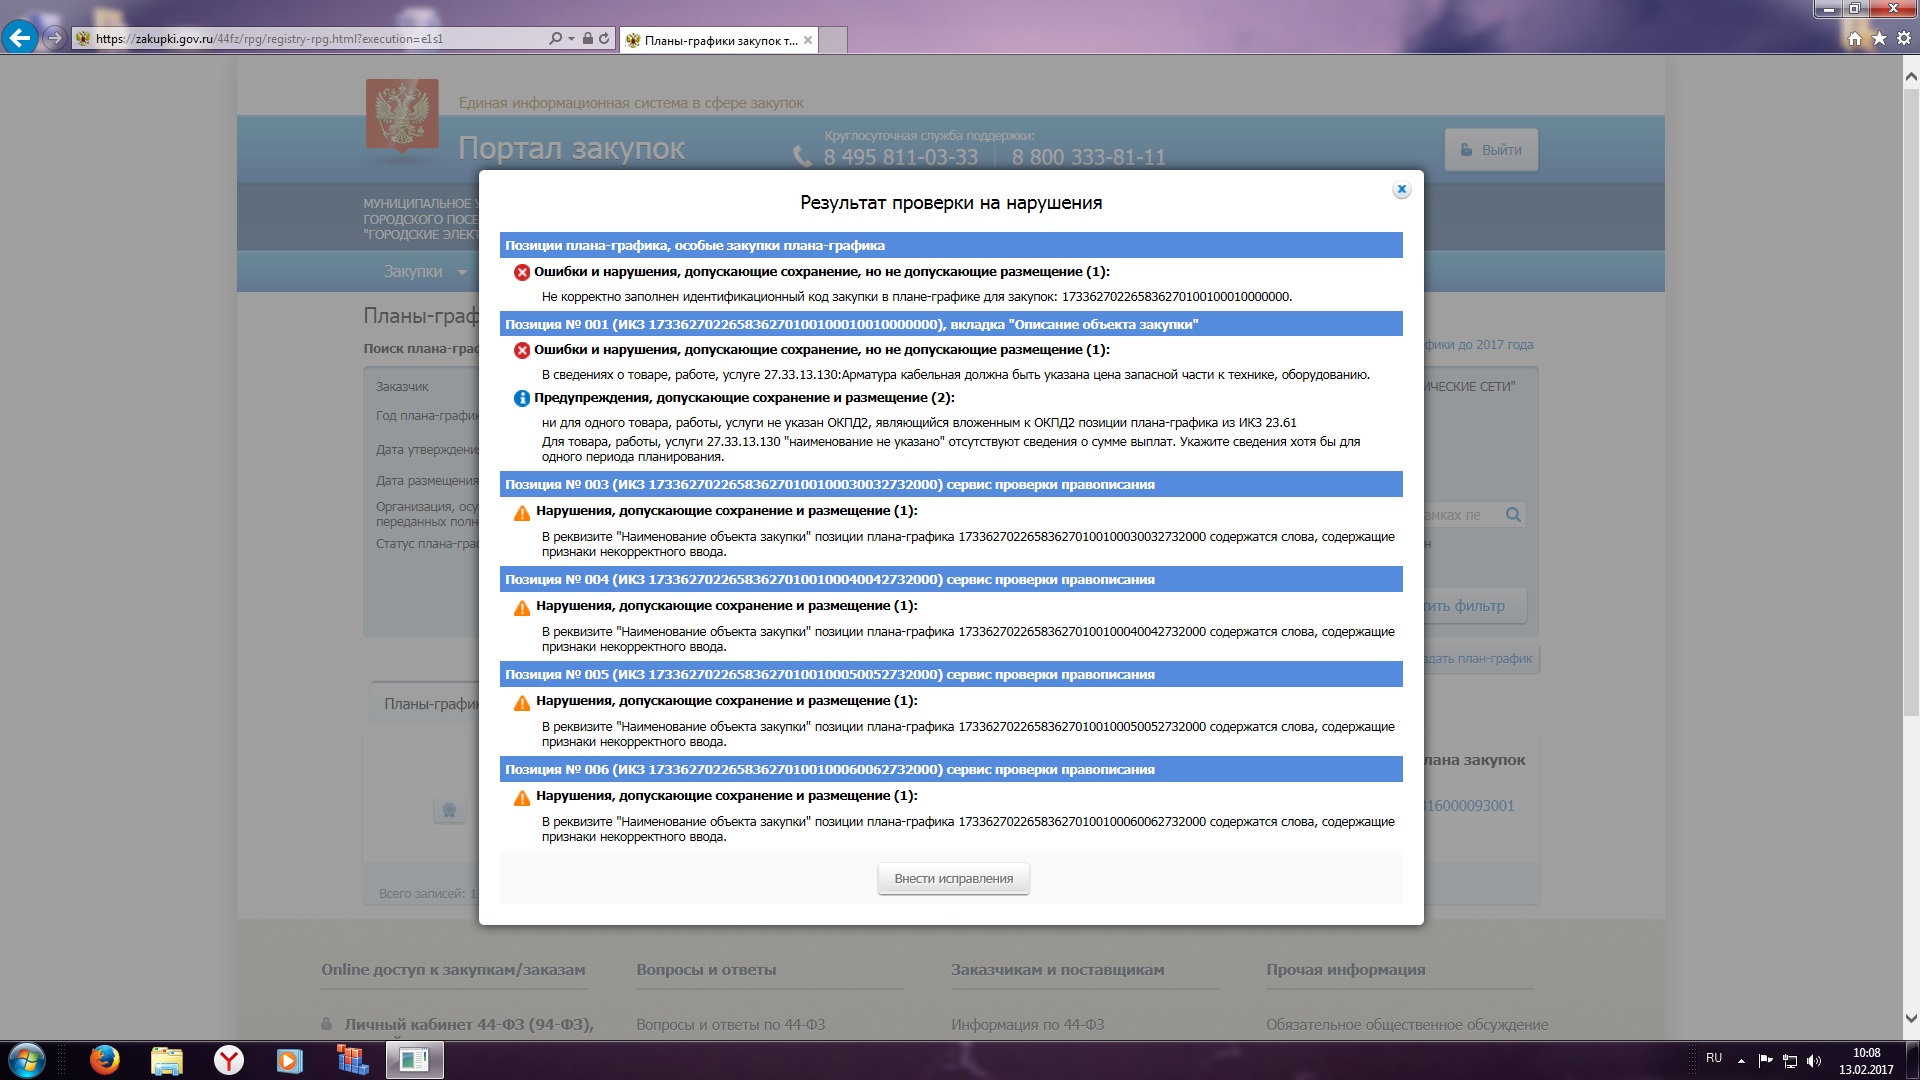This screenshot has height=1080, width=1920.
Task: Open Yandex Browser from the taskbar
Action: pyautogui.click(x=229, y=1060)
